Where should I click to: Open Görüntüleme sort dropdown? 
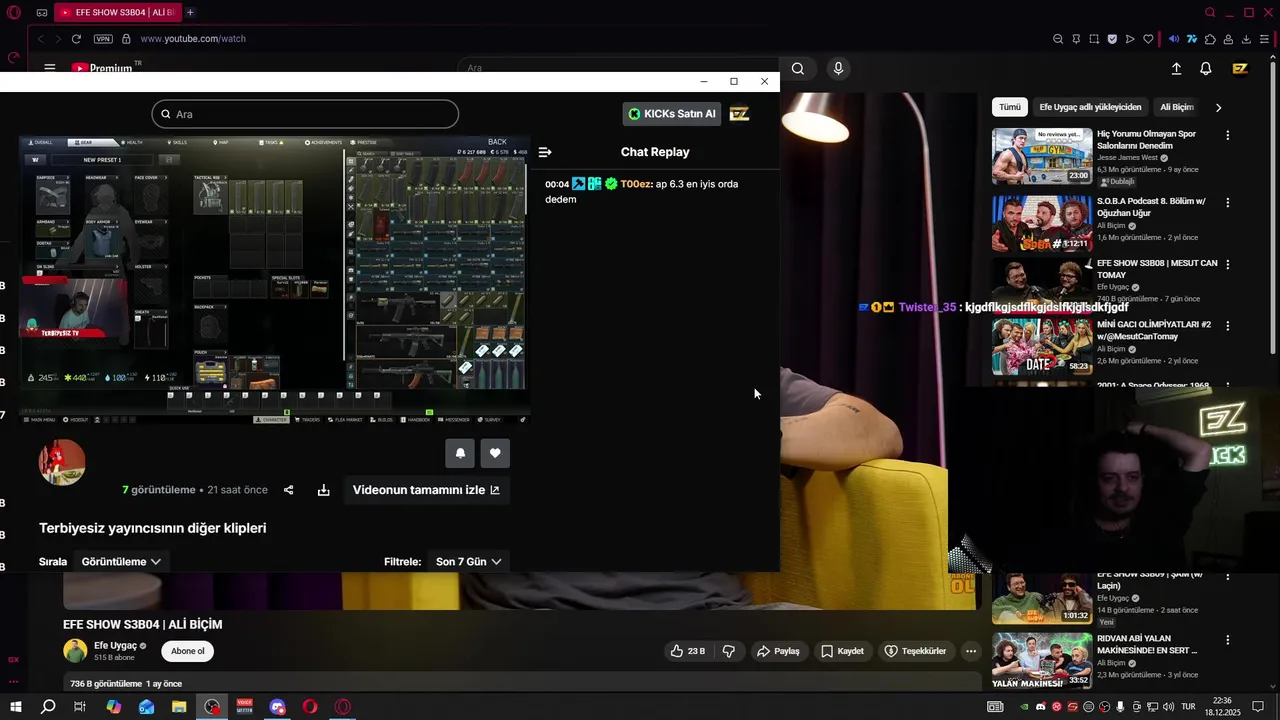pos(121,562)
